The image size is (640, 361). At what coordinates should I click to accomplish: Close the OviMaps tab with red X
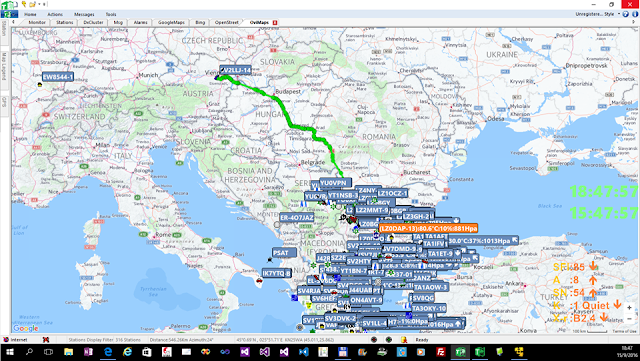click(275, 22)
